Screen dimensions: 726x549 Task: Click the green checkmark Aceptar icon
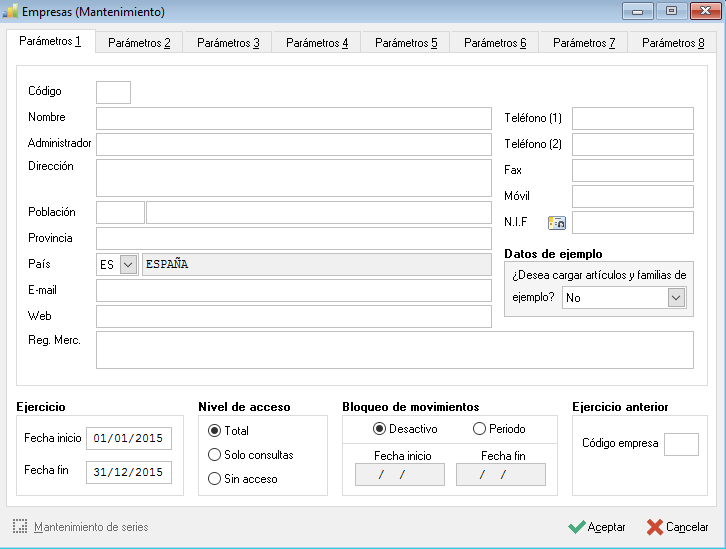[576, 527]
